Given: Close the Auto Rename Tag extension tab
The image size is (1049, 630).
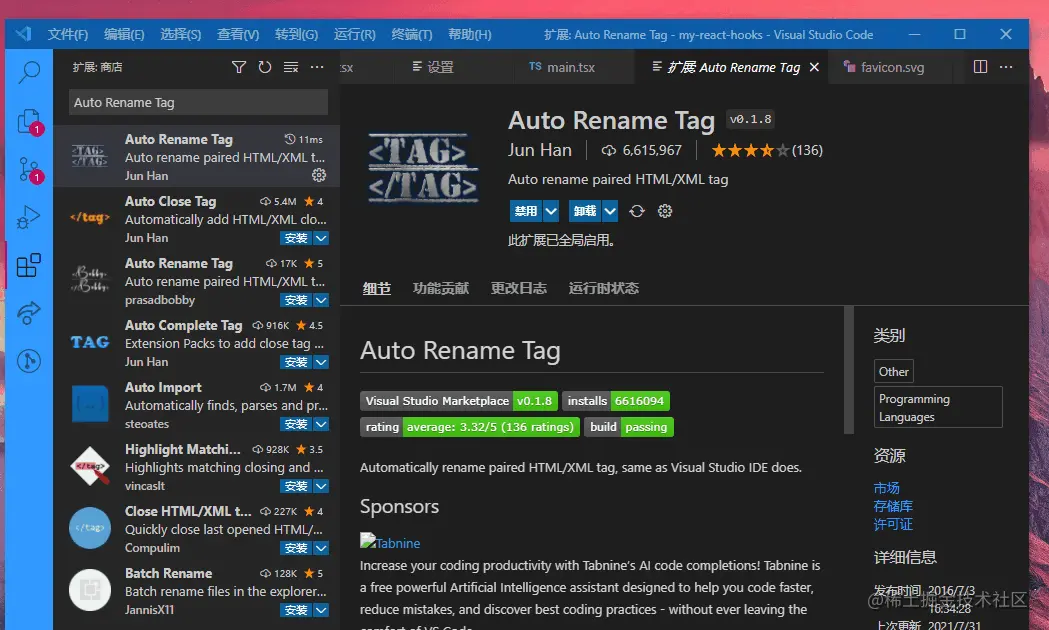Looking at the screenshot, I should [814, 67].
